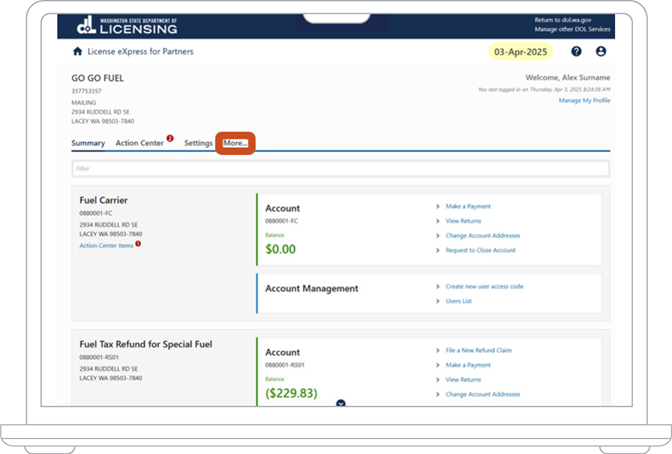Switch to the Summary tab
This screenshot has width=672, height=454.
pyautogui.click(x=88, y=143)
